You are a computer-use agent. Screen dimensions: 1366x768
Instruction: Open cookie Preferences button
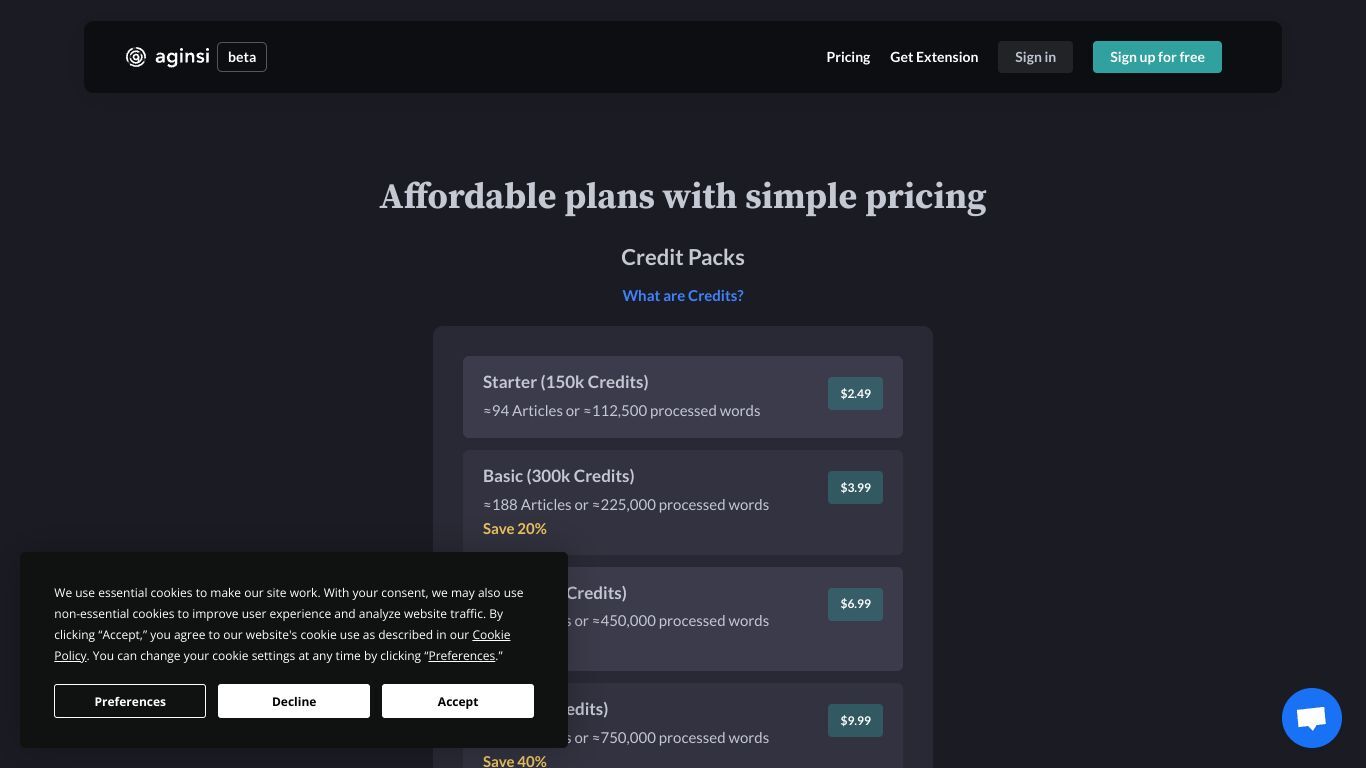click(130, 701)
